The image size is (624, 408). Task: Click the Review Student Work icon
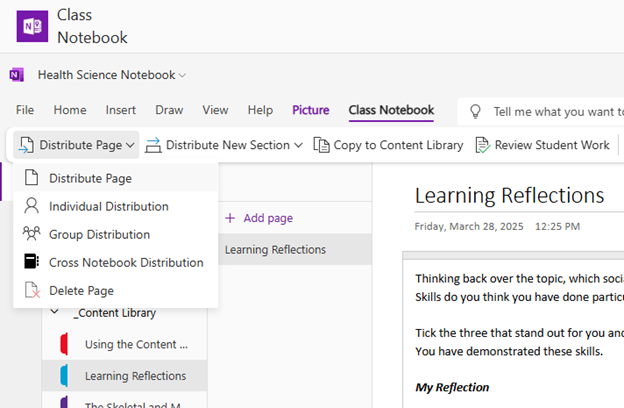click(x=482, y=145)
